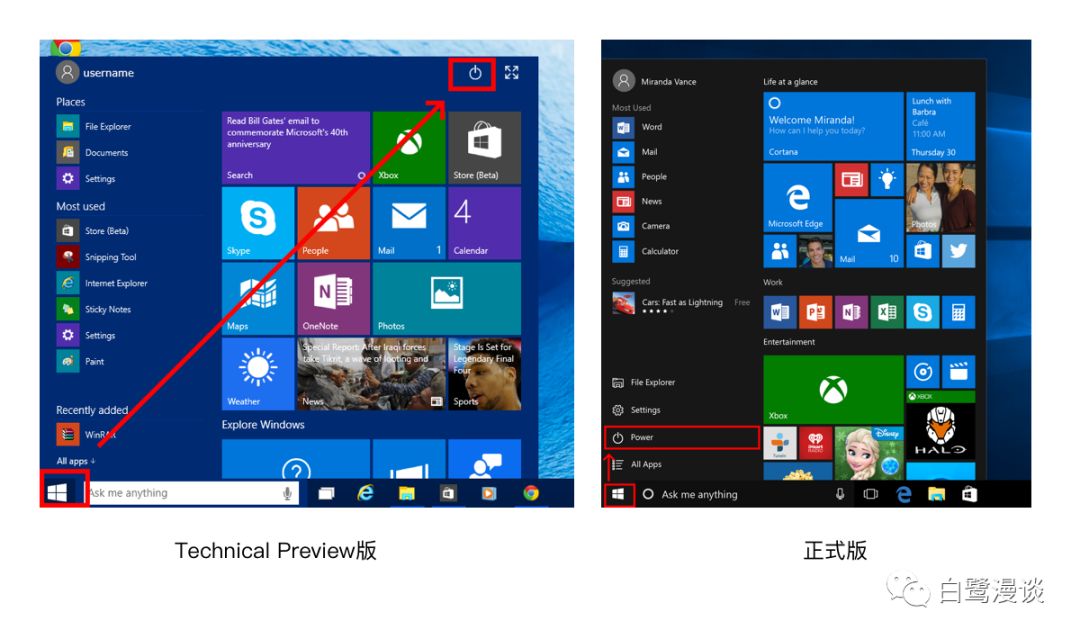Click the microphone in the white search box

[287, 493]
